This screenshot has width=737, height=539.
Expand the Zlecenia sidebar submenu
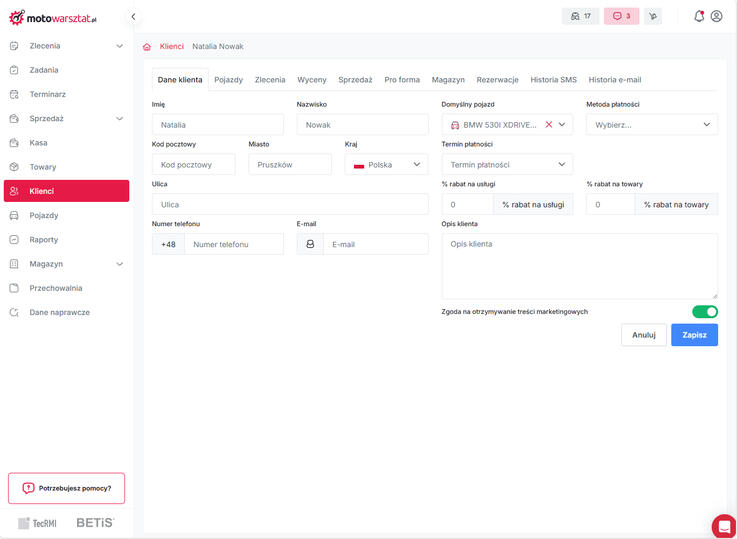click(119, 46)
